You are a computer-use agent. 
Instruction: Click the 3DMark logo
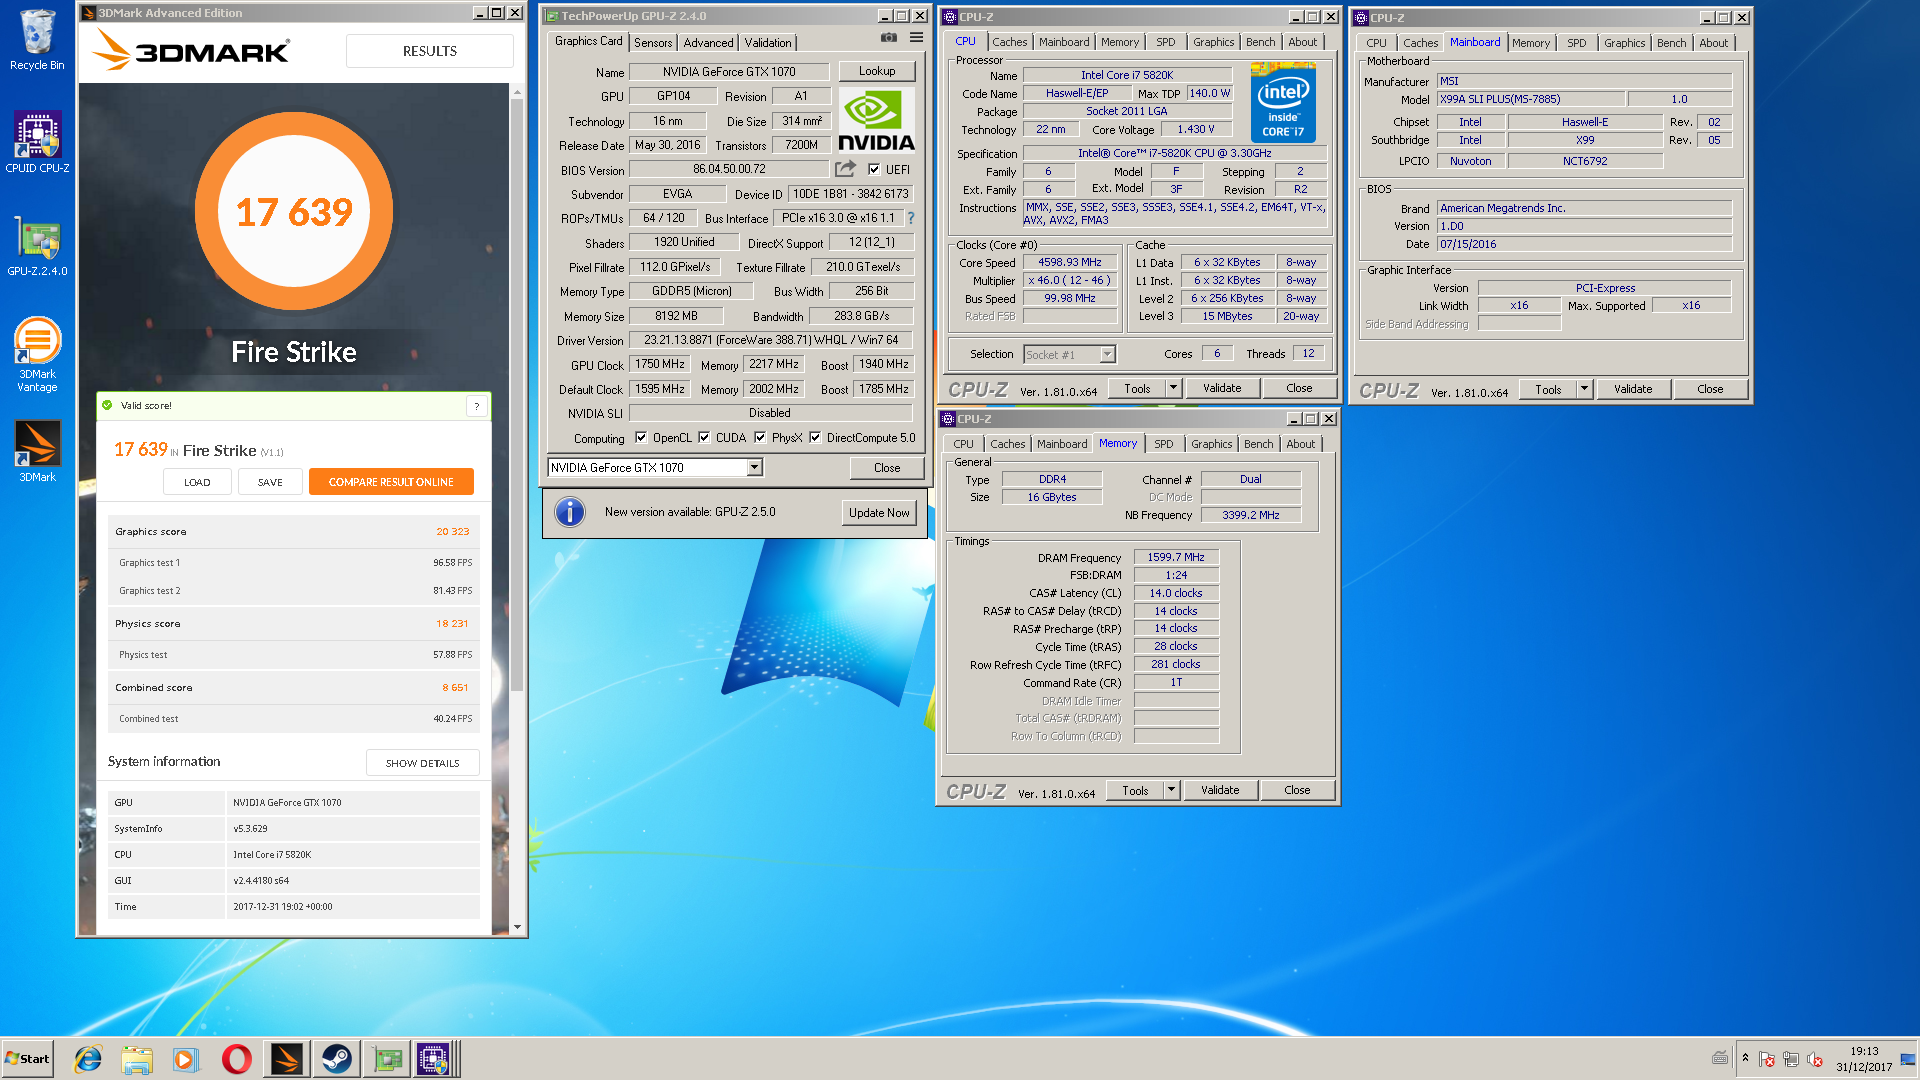tap(191, 50)
